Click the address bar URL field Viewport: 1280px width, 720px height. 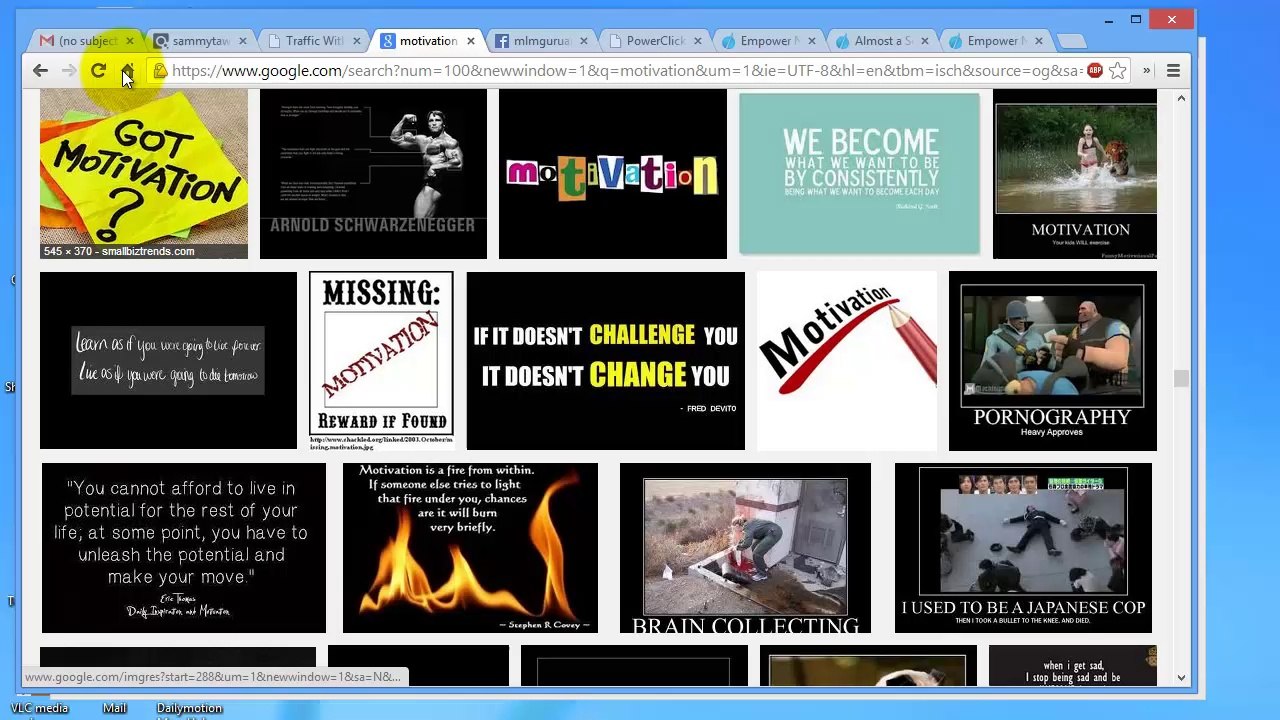point(626,71)
